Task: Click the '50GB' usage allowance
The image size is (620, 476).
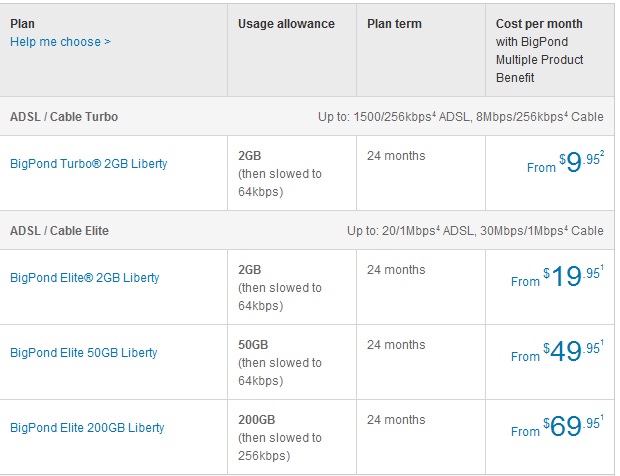Action: 253,345
